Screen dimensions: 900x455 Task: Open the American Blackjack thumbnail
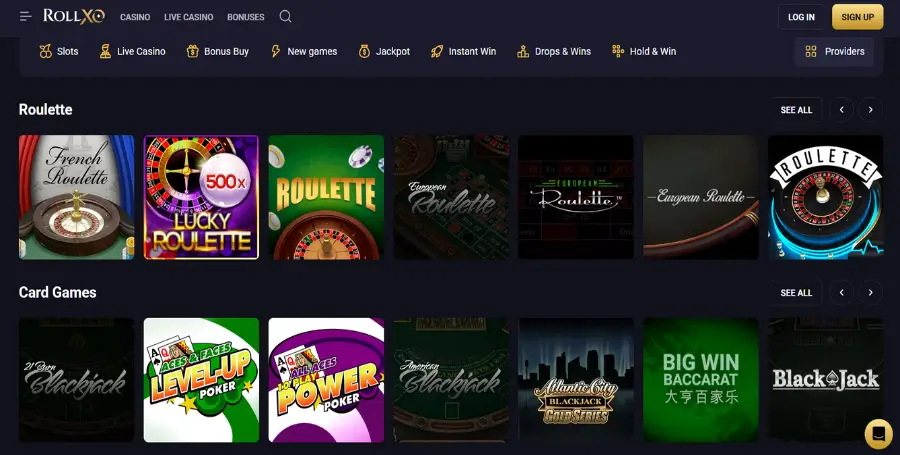[x=451, y=380]
